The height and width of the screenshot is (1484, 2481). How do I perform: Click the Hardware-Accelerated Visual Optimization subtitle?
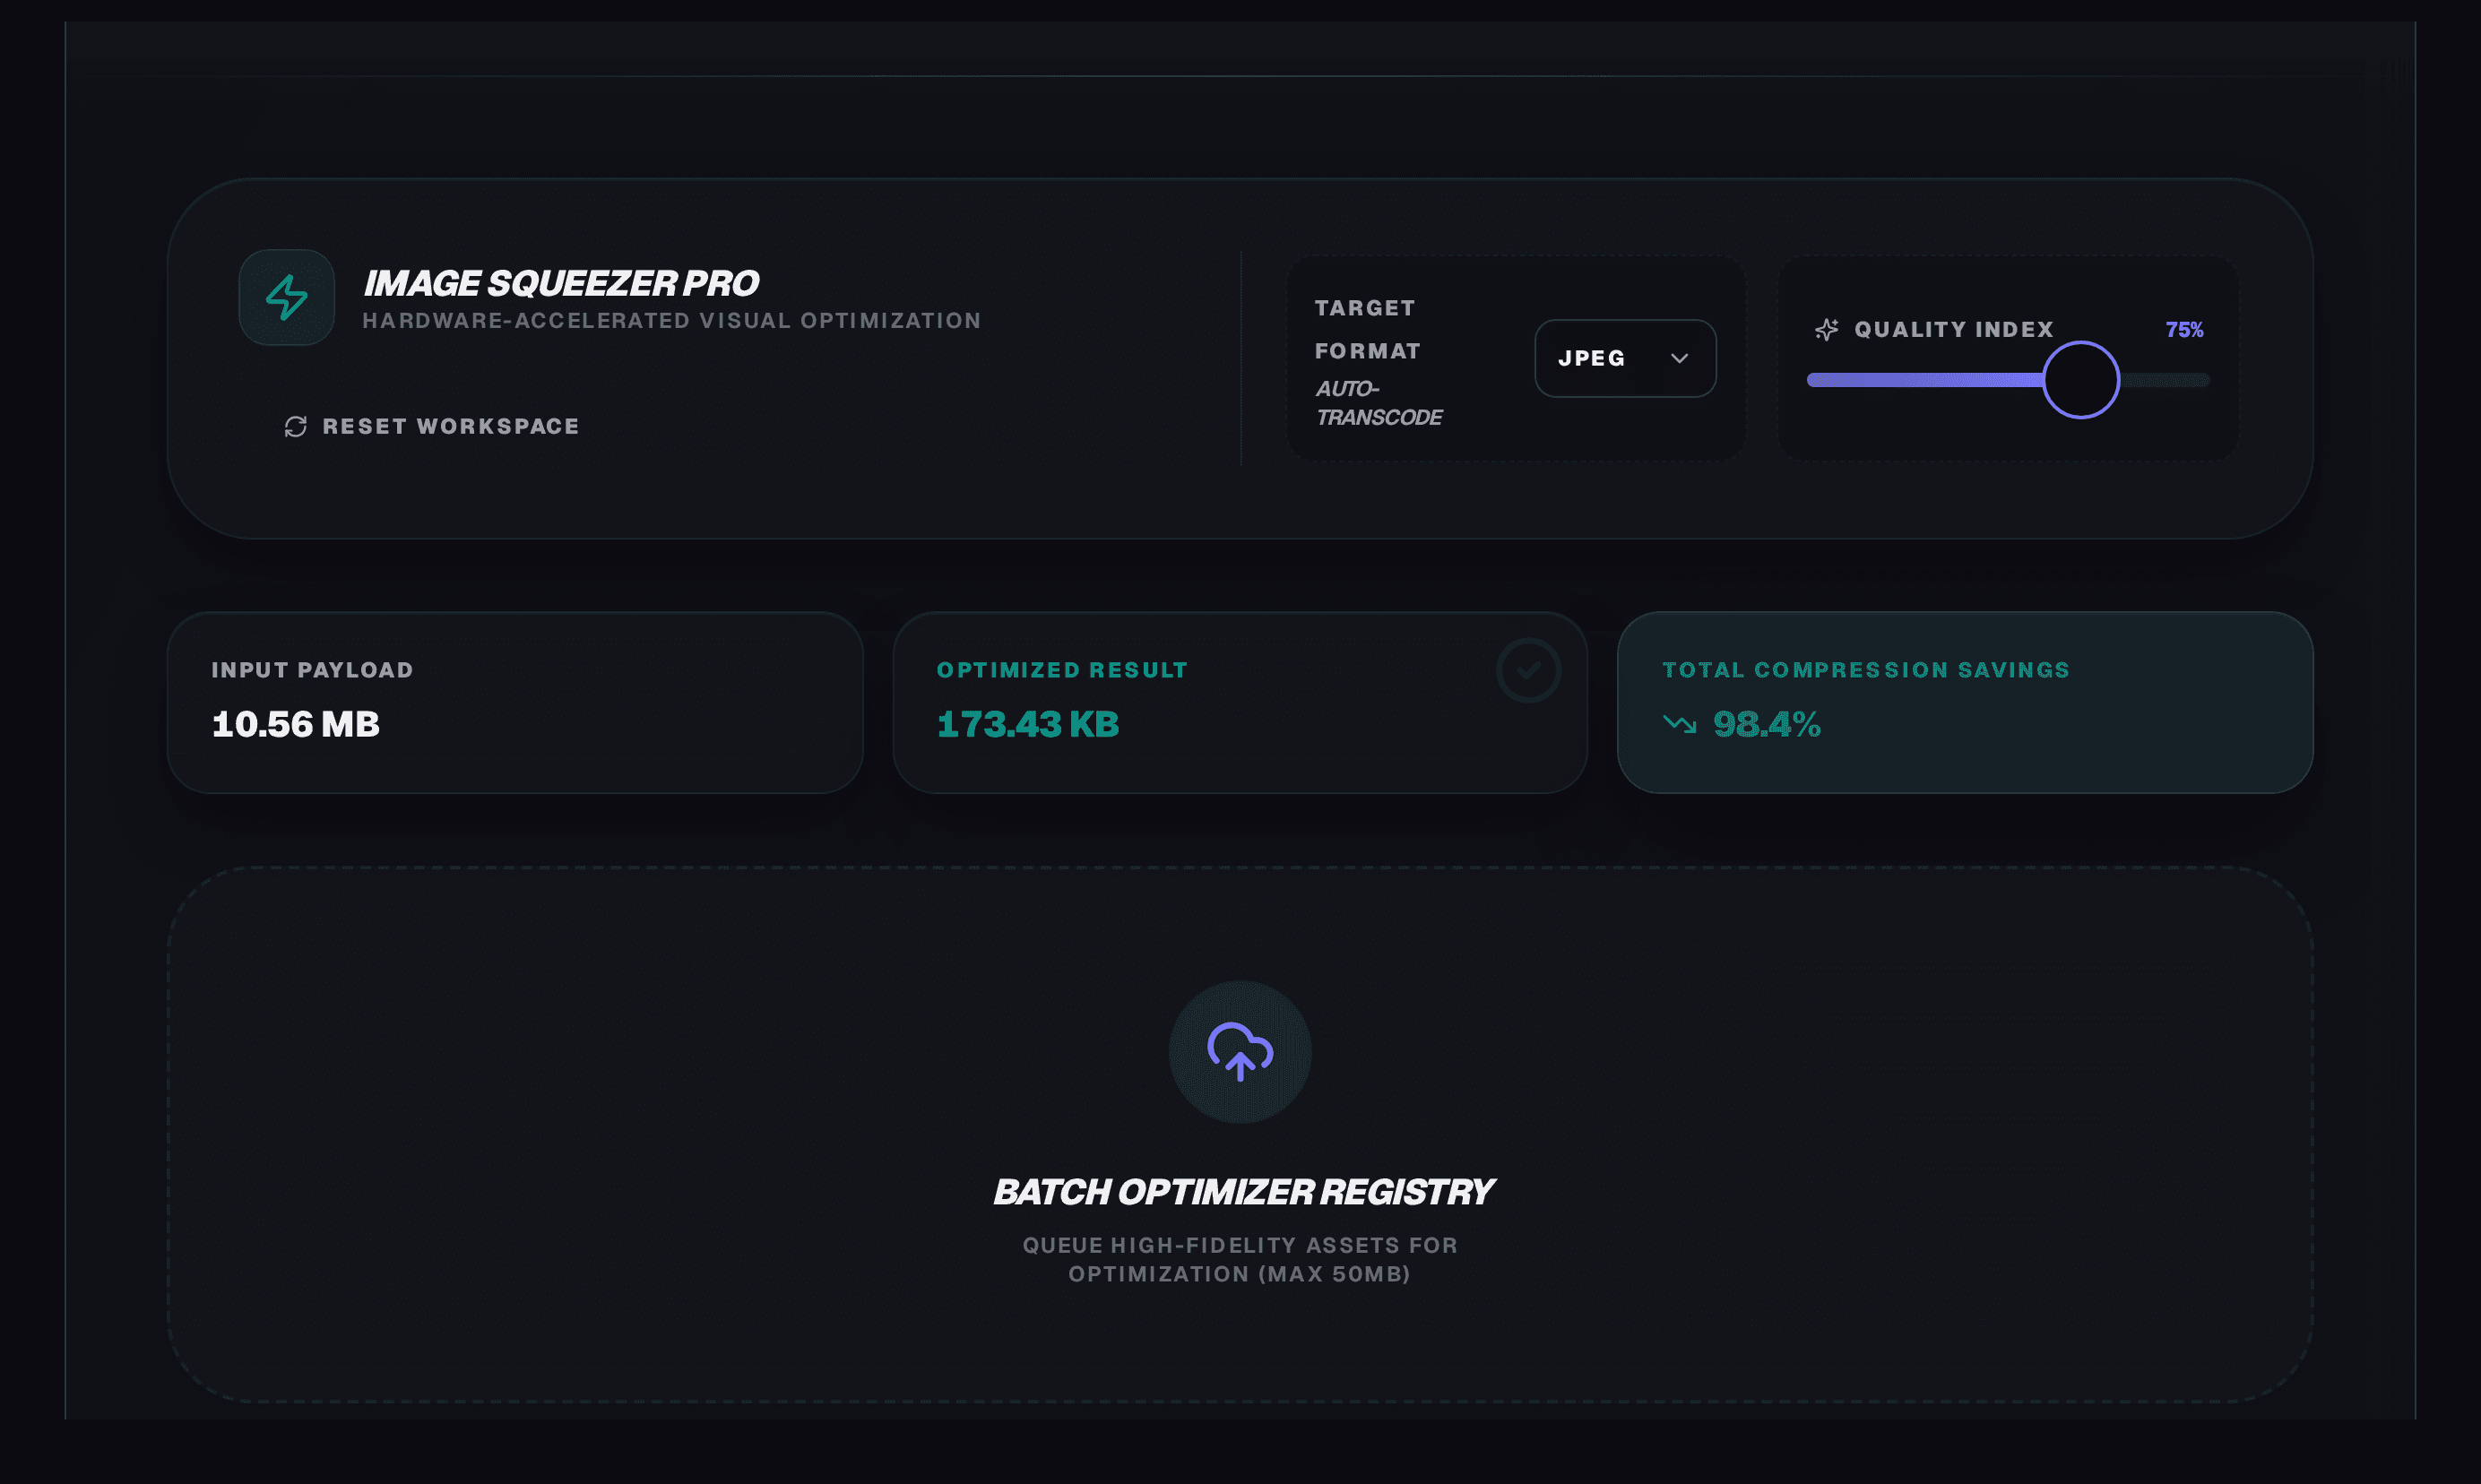[671, 321]
